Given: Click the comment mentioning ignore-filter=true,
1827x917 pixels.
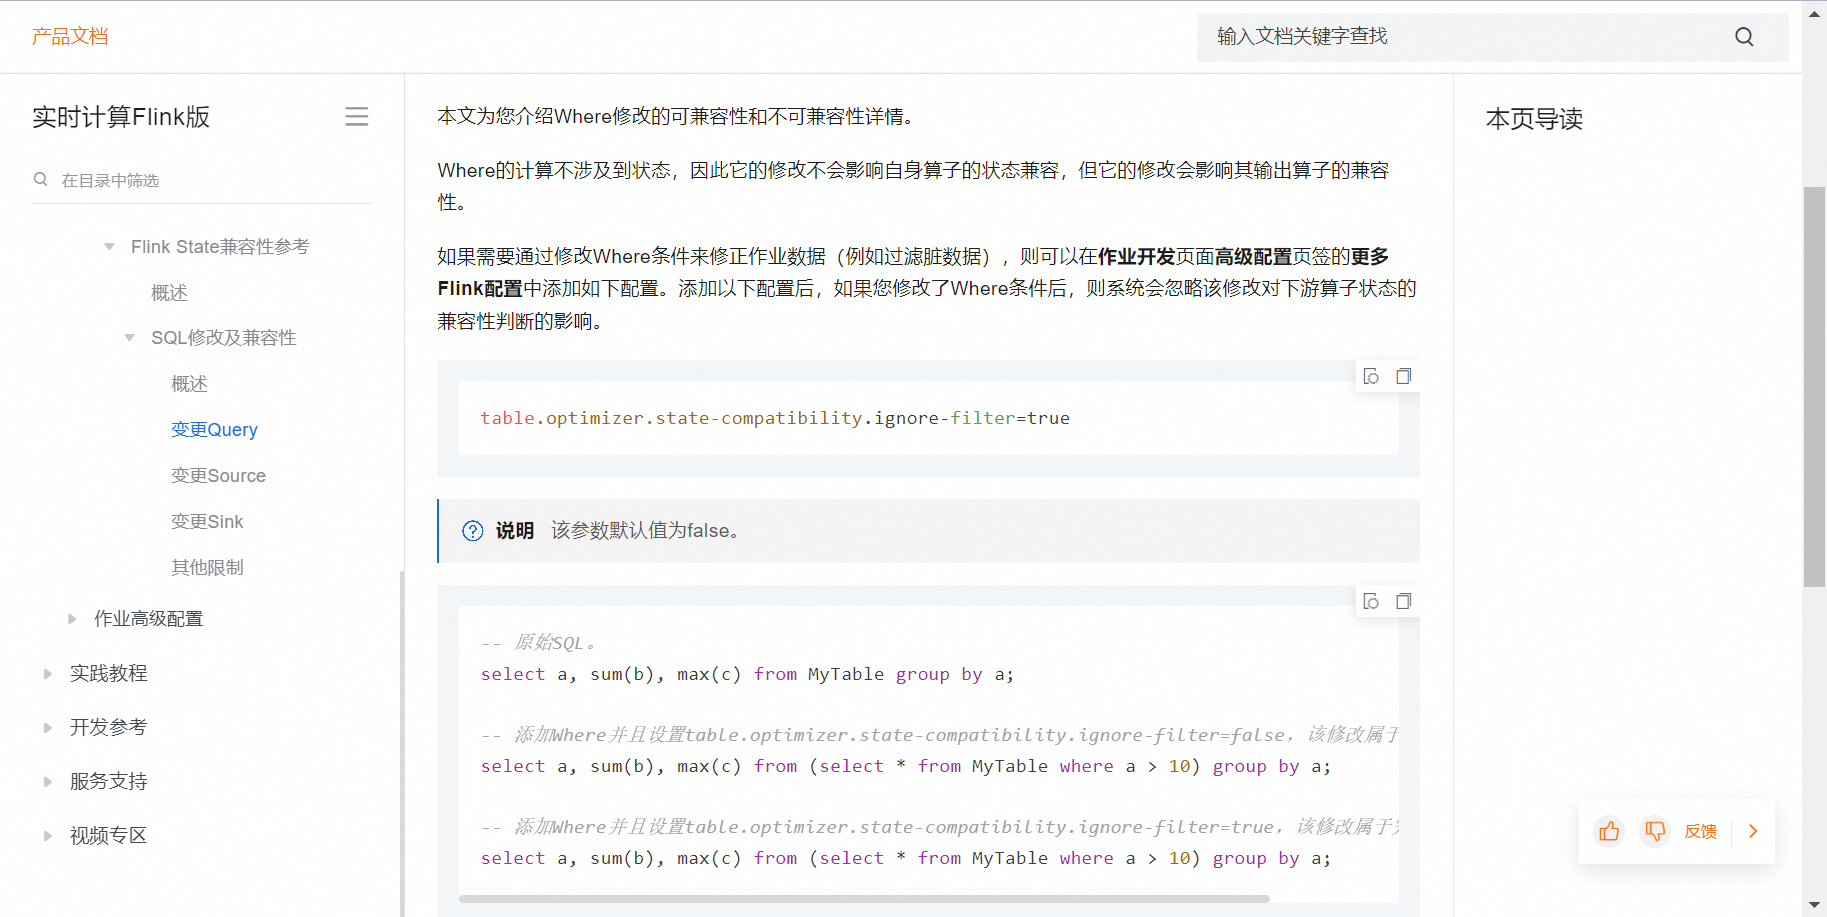Looking at the screenshot, I should click(x=939, y=827).
